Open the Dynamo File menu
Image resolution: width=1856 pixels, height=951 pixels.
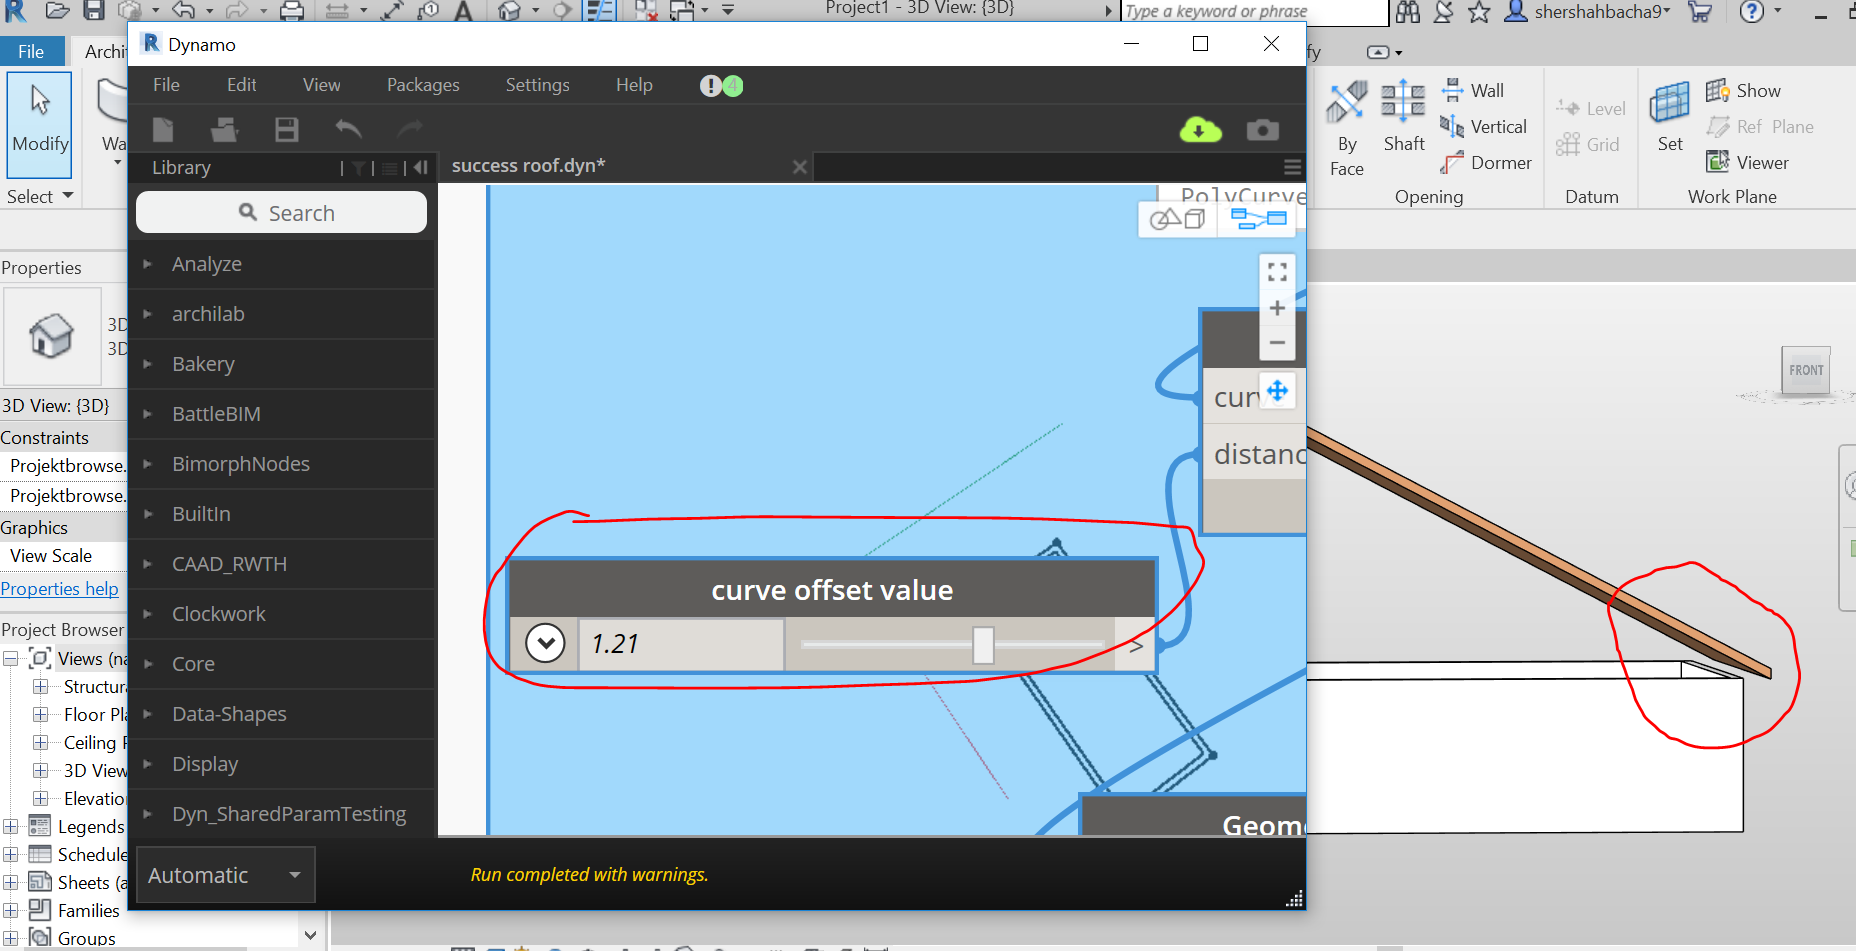167,85
